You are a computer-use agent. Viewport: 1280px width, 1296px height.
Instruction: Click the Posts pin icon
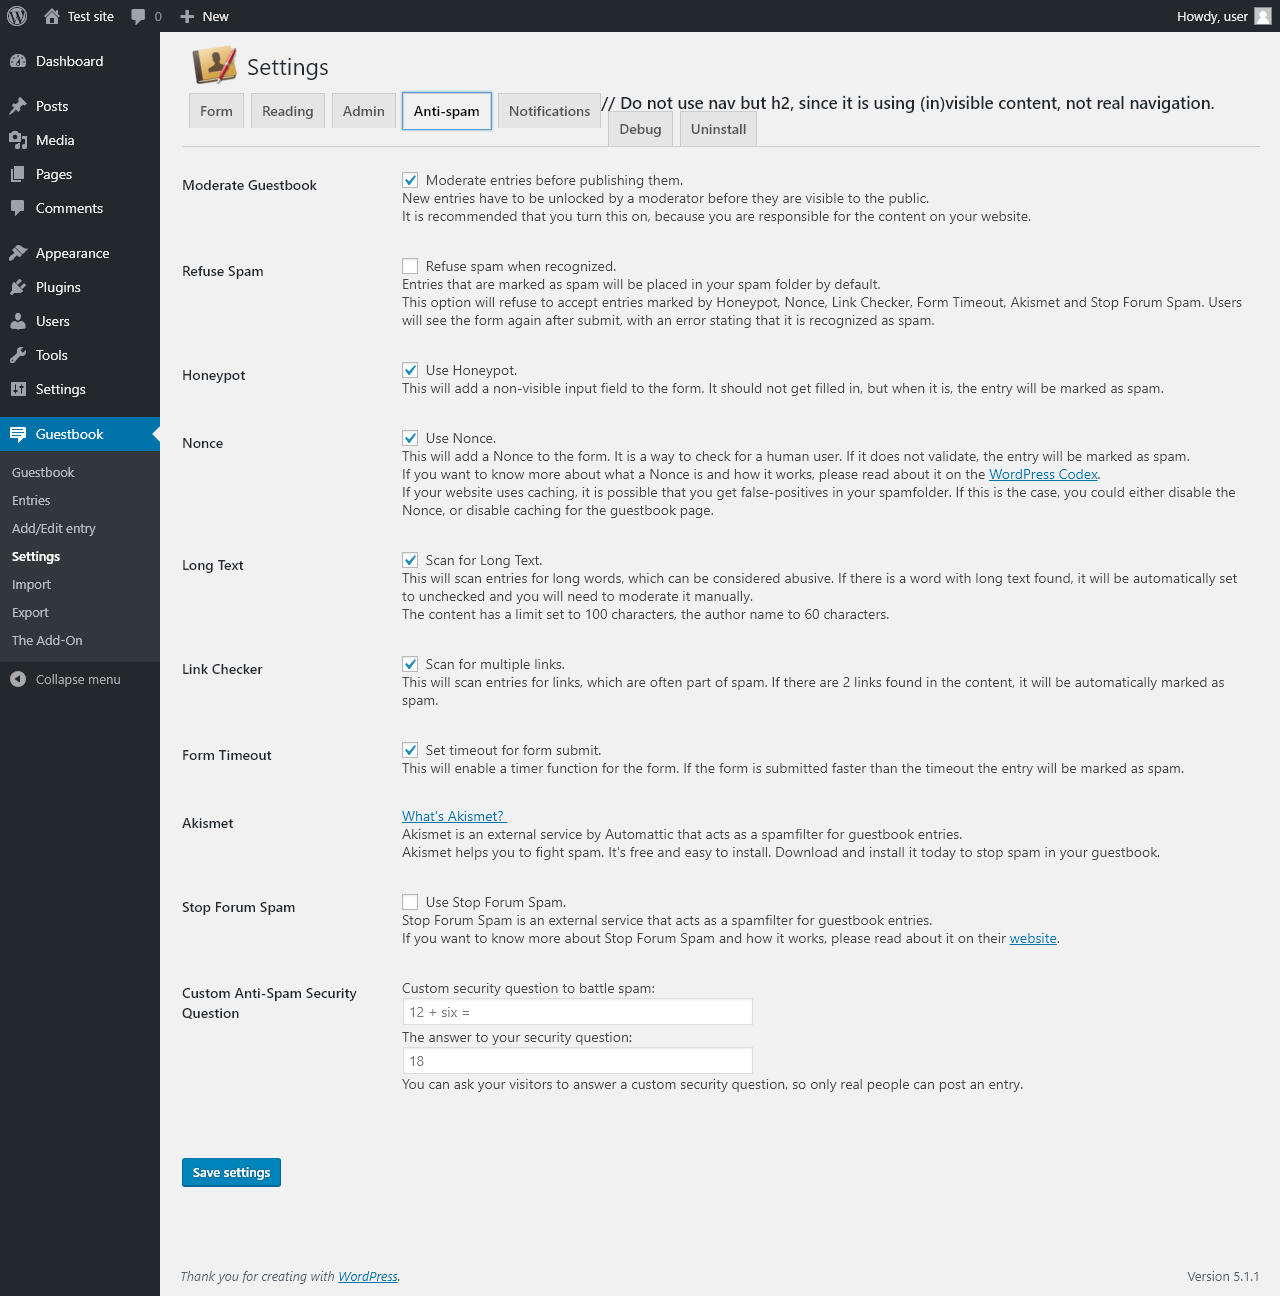click(x=18, y=106)
